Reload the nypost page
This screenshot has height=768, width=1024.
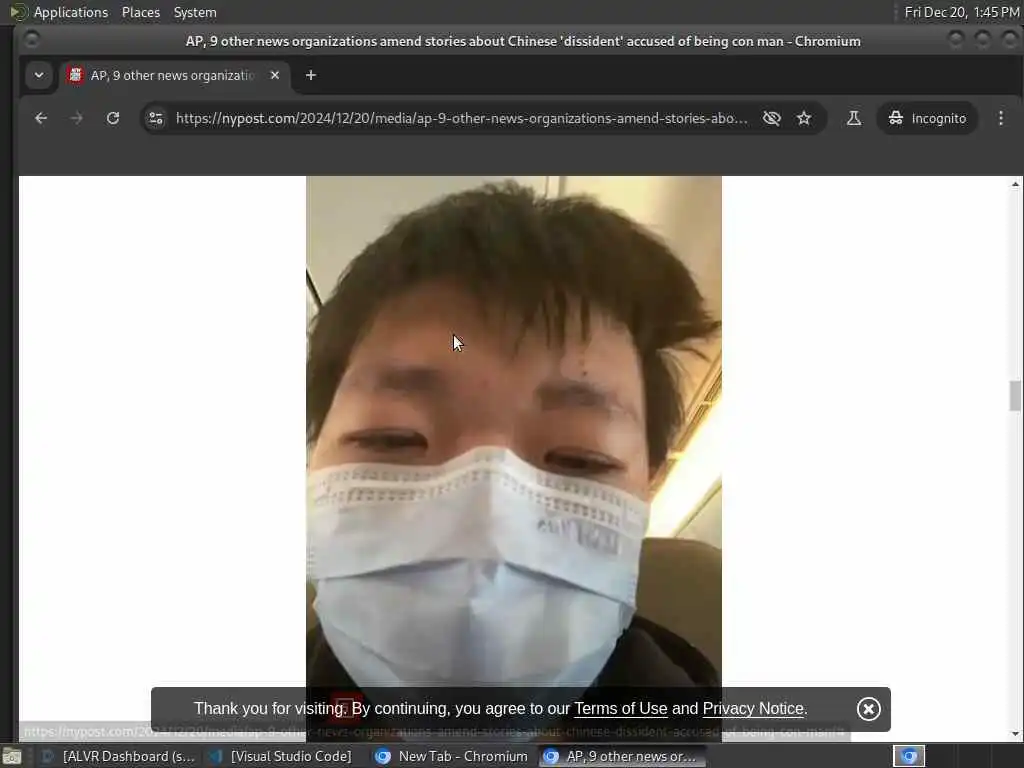[113, 118]
